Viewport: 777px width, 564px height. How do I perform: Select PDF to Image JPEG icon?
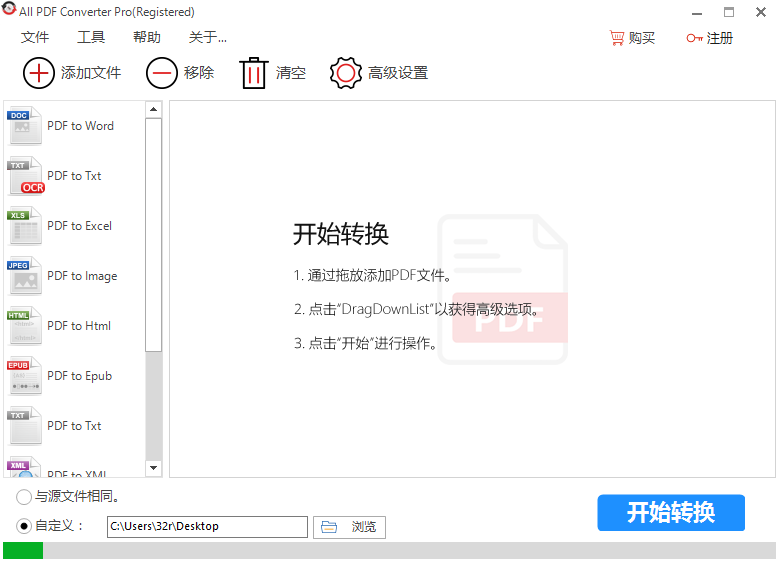(26, 276)
